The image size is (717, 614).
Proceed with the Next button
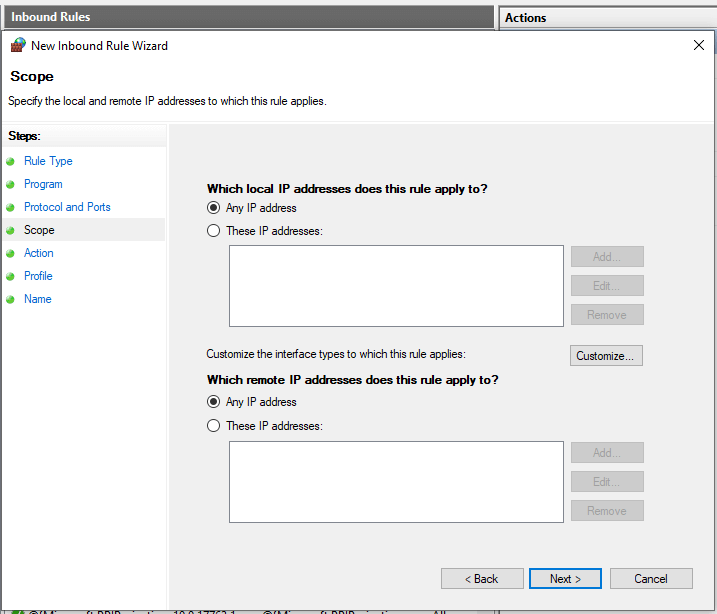click(565, 578)
